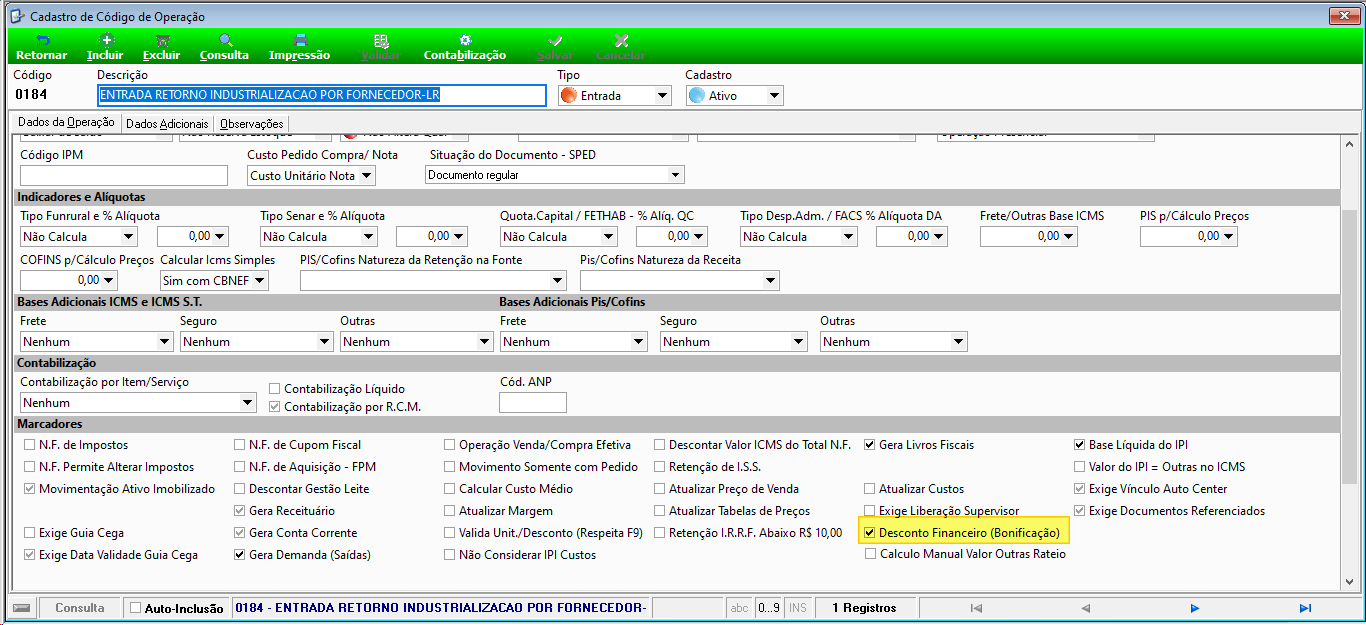The width and height of the screenshot is (1366, 625).
Task: Open the Contabilização gear icon
Action: coord(465,40)
